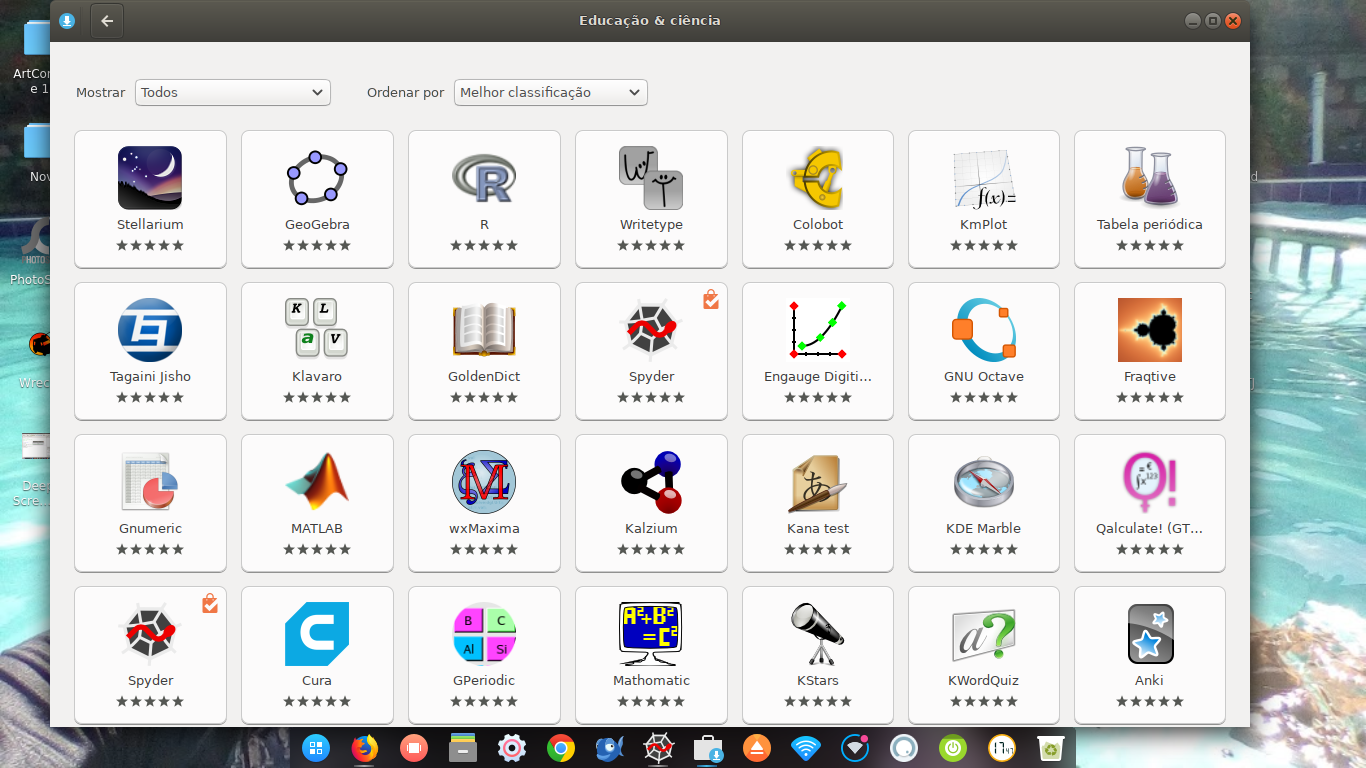This screenshot has width=1366, height=768.
Task: Select the R statistics app icon
Action: pyautogui.click(x=484, y=178)
